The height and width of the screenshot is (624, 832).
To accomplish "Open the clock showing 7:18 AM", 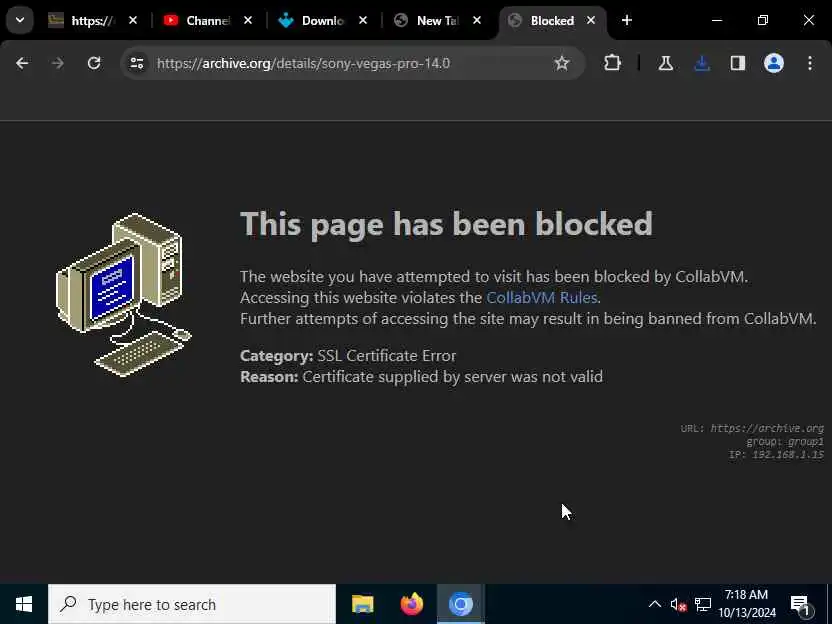I will click(x=747, y=604).
